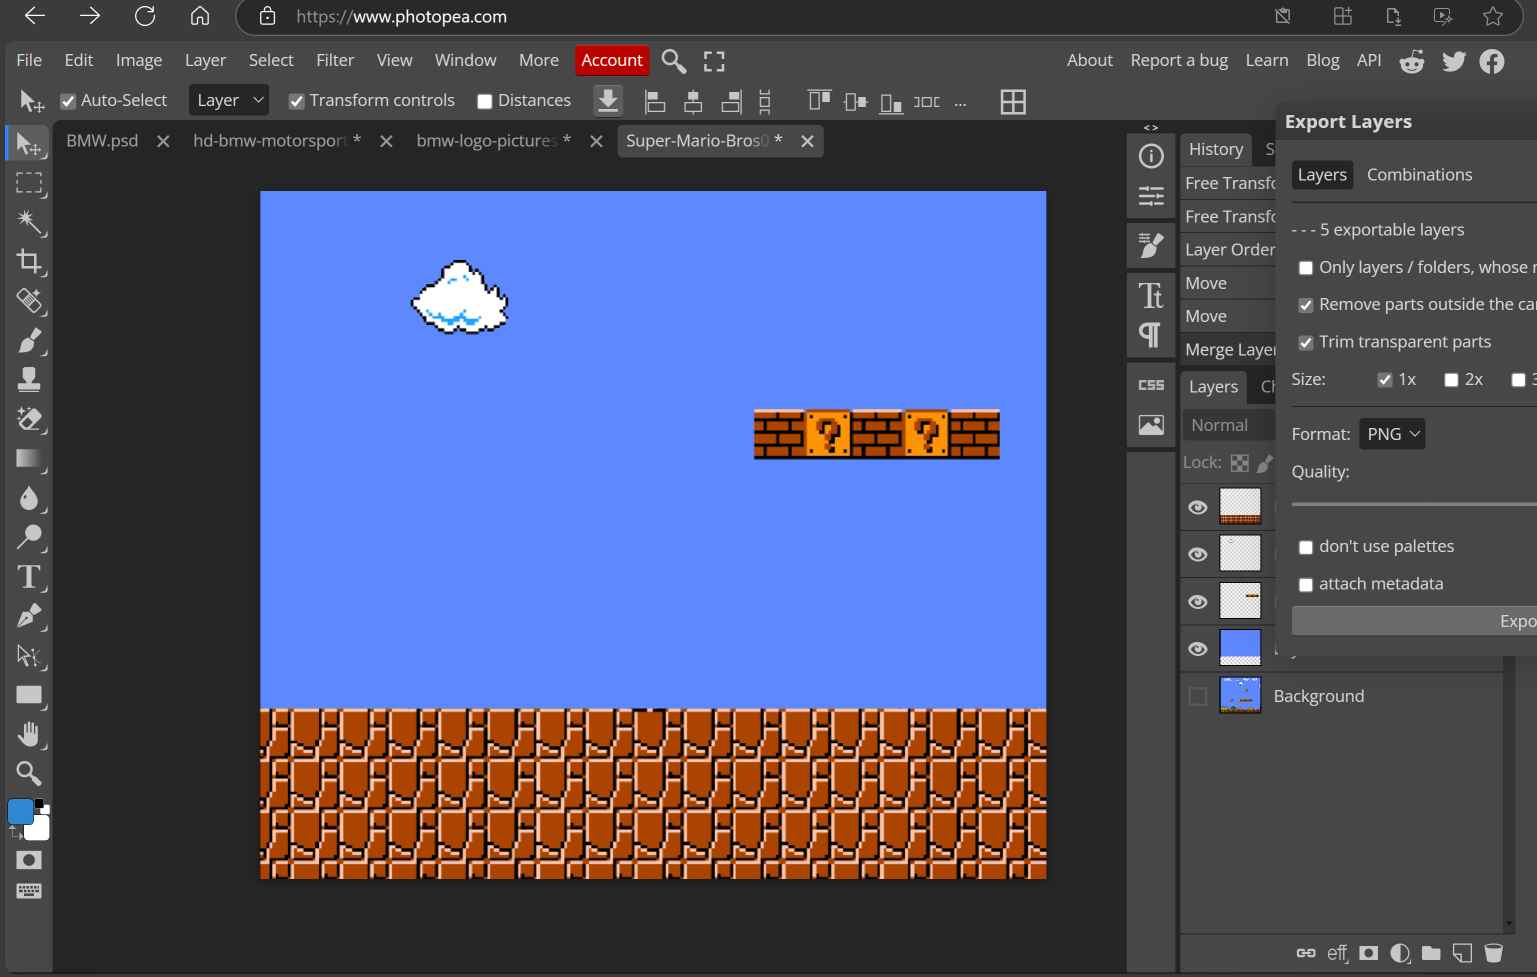Open the Paragraph panel icon

click(x=1151, y=335)
